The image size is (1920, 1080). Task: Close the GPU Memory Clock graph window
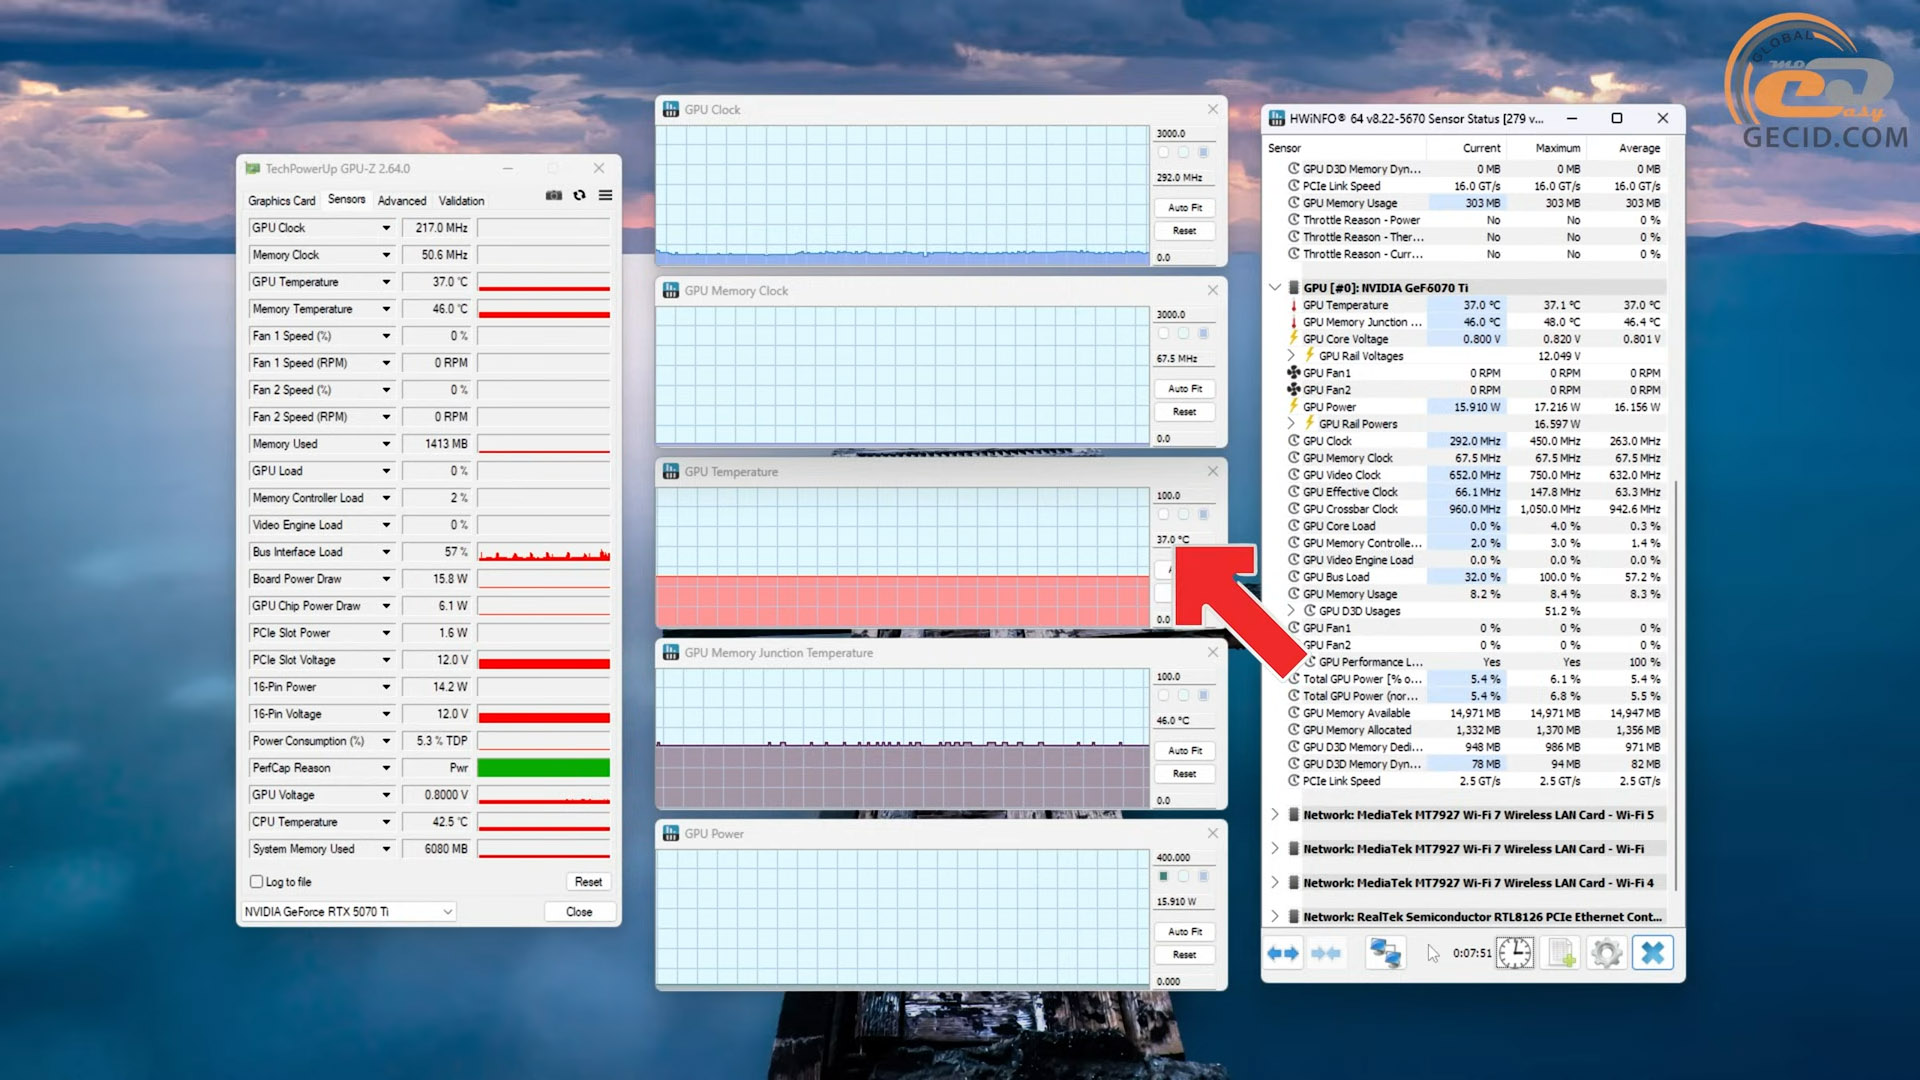(x=1213, y=290)
